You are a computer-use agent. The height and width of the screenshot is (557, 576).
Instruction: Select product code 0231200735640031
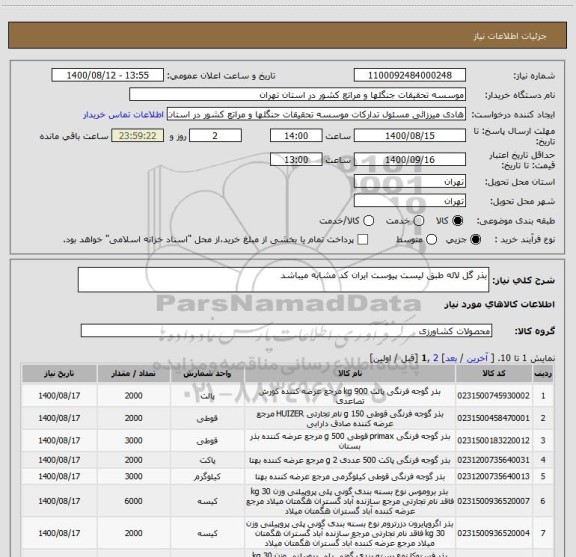click(493, 460)
